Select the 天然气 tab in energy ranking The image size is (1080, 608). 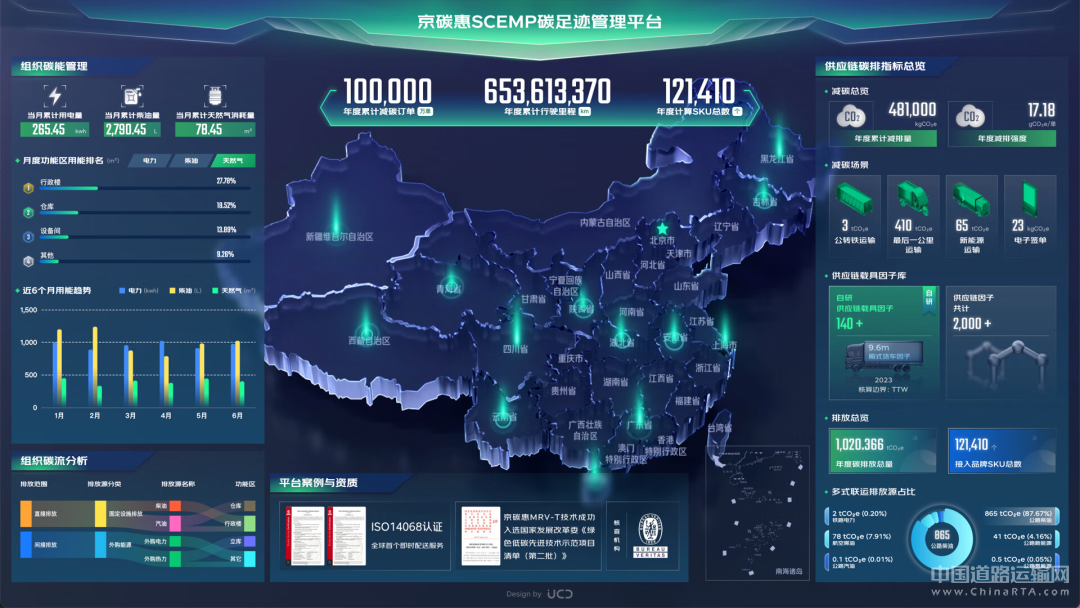(x=233, y=160)
